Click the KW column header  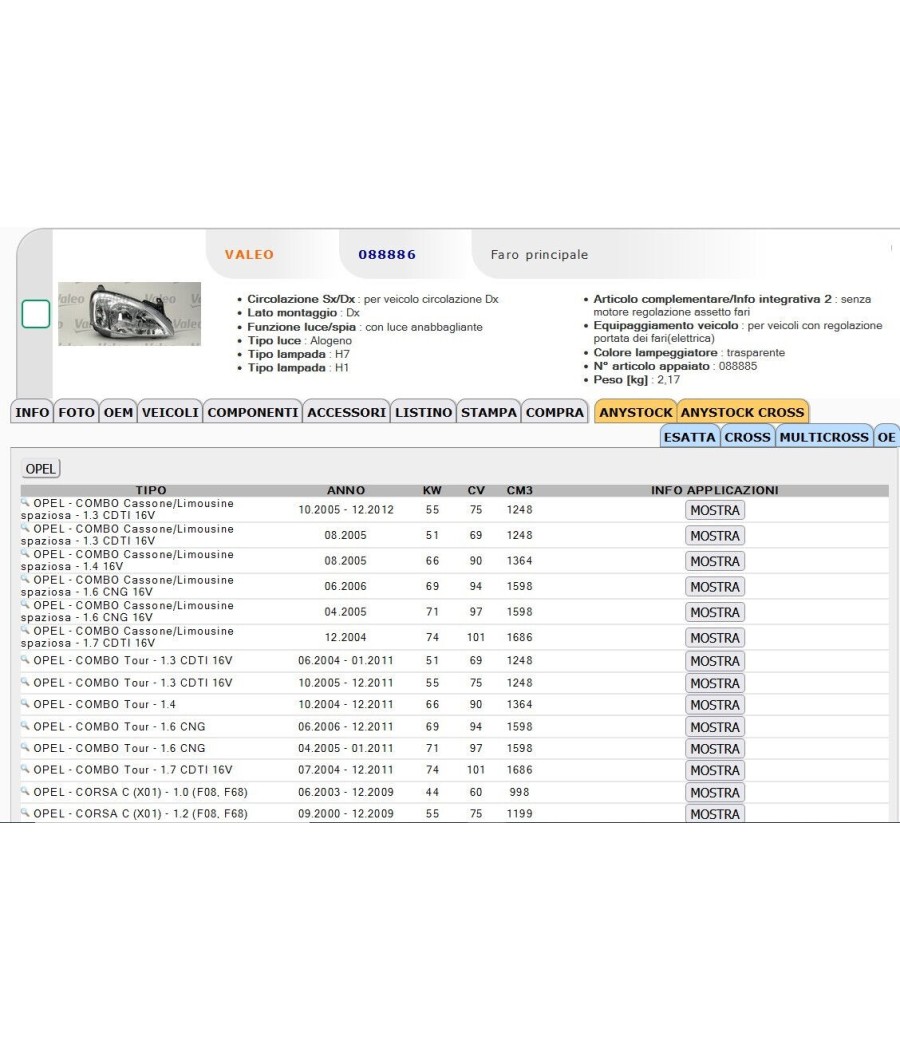tap(432, 490)
